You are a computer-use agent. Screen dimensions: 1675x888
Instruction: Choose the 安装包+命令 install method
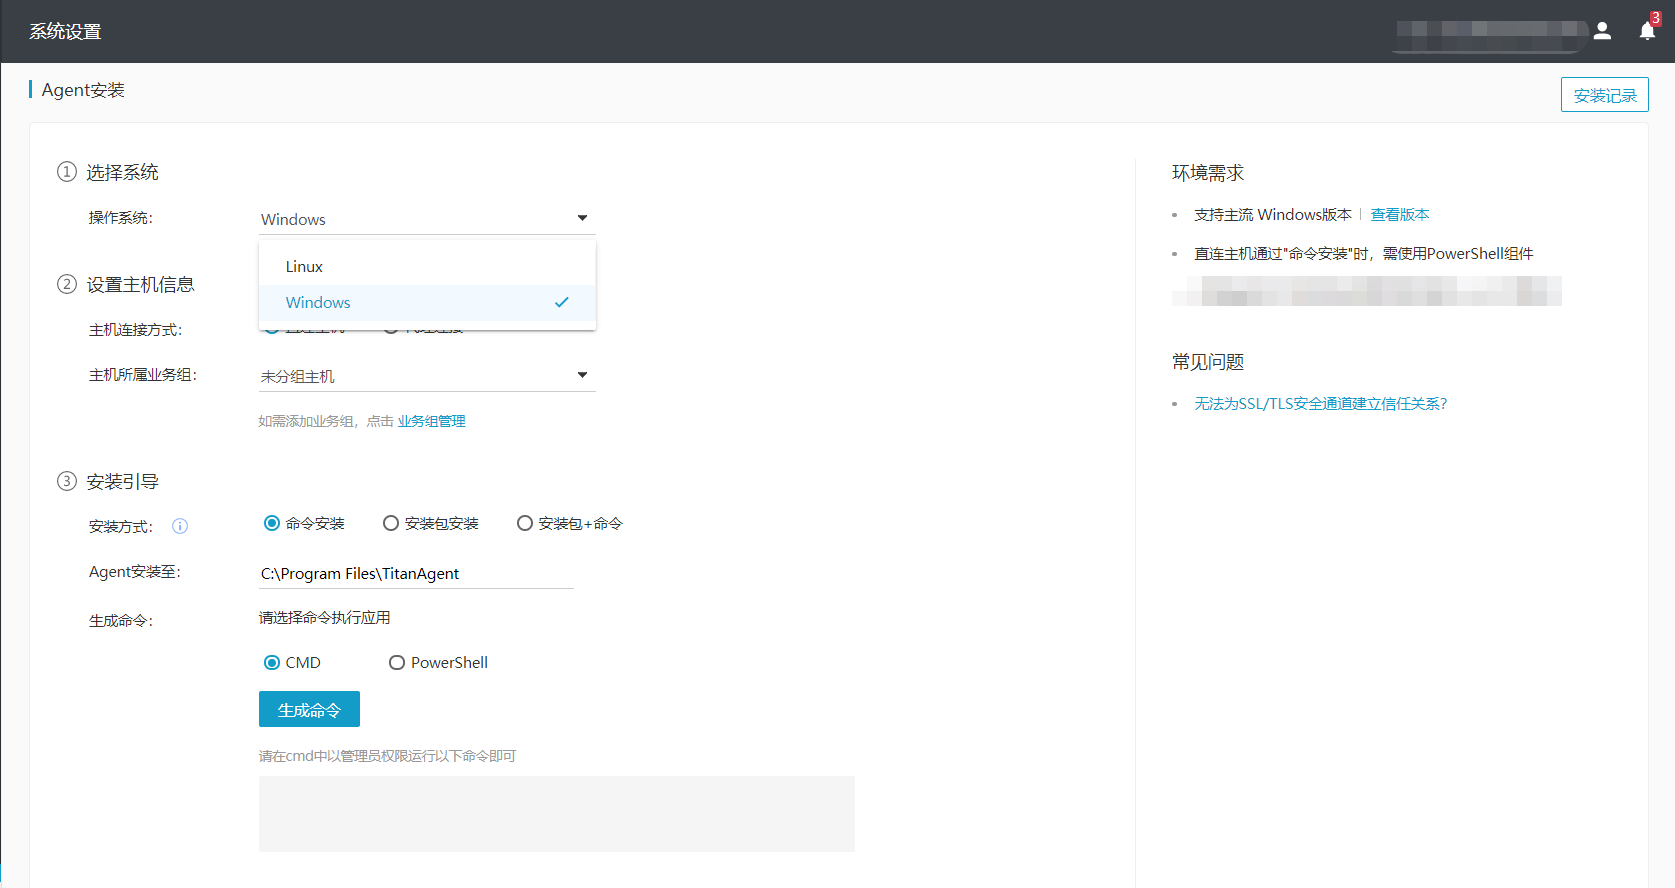pos(525,523)
